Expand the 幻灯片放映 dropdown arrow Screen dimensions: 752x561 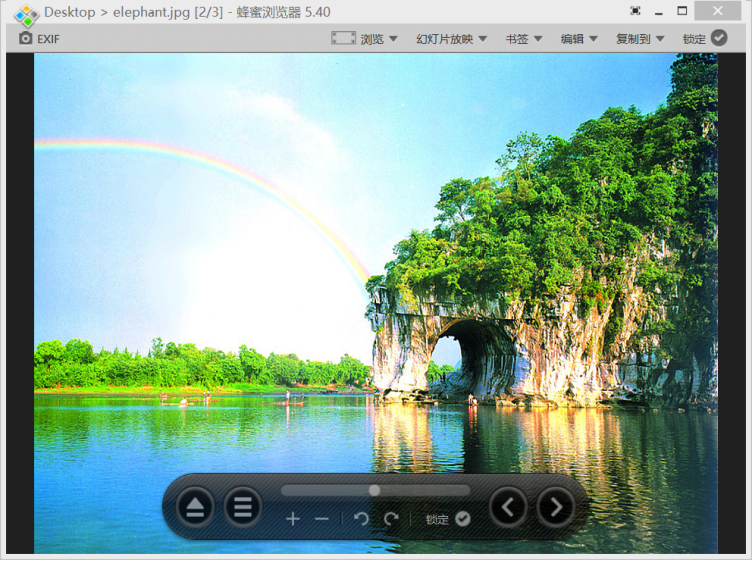point(482,39)
